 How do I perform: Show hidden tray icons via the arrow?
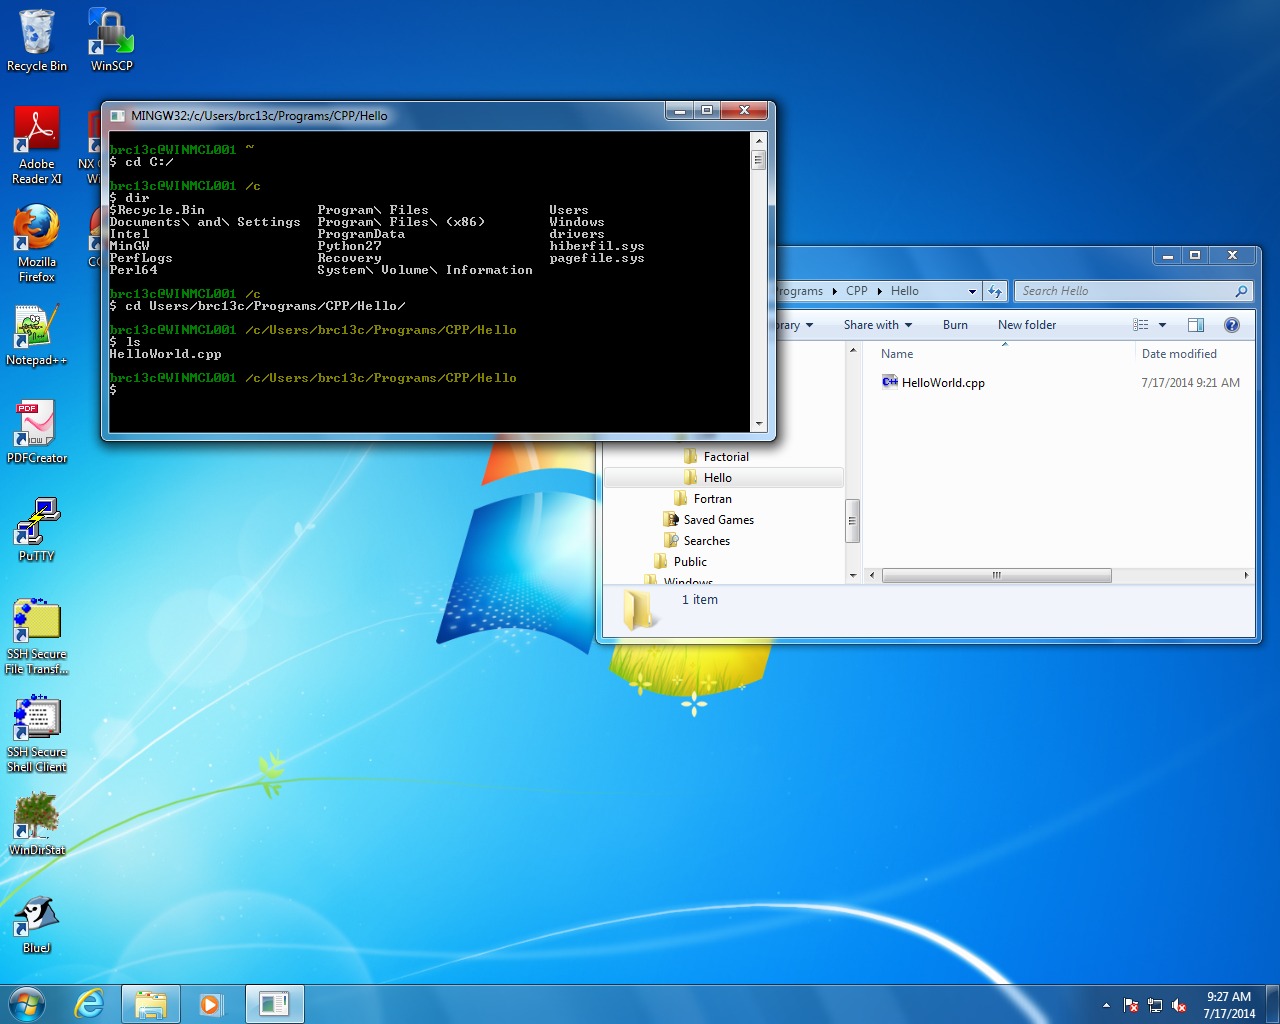1106,1005
